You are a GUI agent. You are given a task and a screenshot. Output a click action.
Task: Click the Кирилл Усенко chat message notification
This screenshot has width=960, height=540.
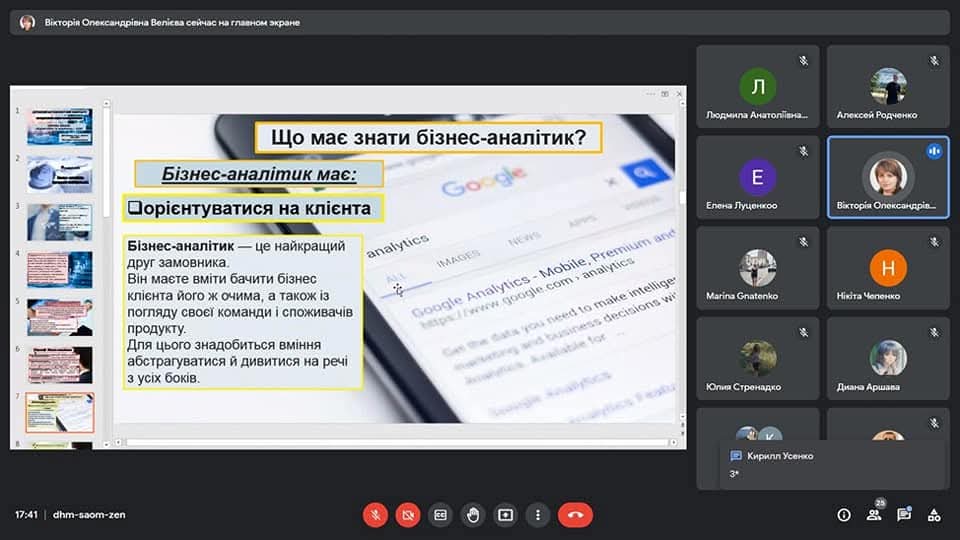pyautogui.click(x=832, y=465)
